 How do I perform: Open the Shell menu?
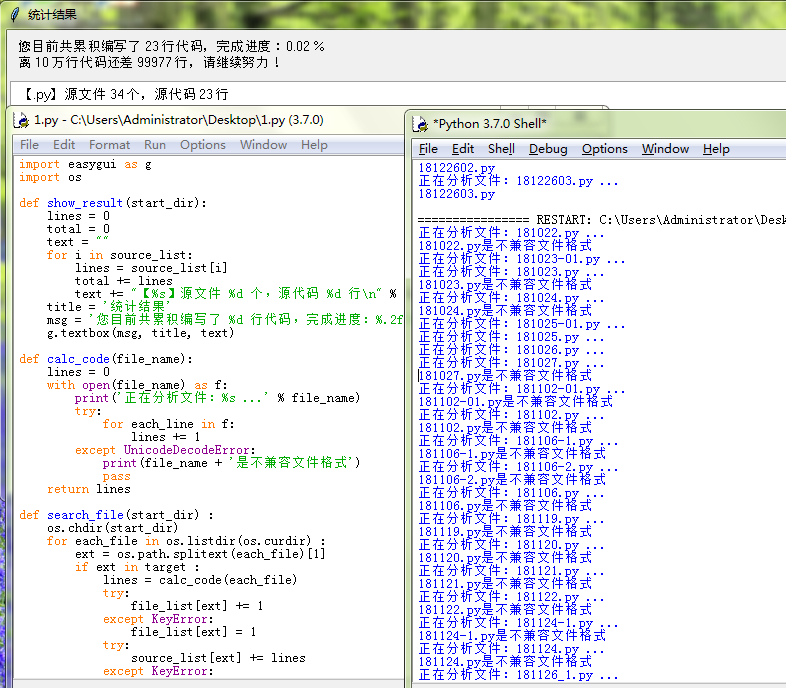tap(501, 149)
